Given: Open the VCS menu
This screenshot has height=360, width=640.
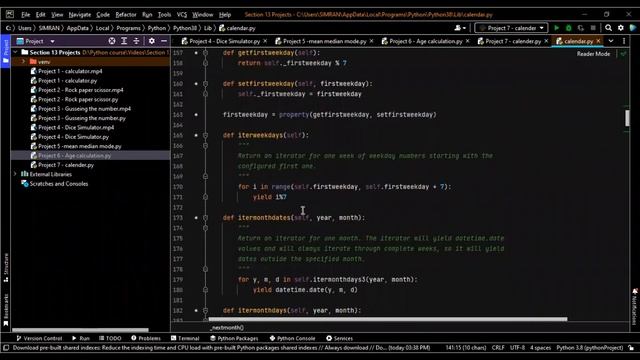Looking at the screenshot, I should pos(182,15).
